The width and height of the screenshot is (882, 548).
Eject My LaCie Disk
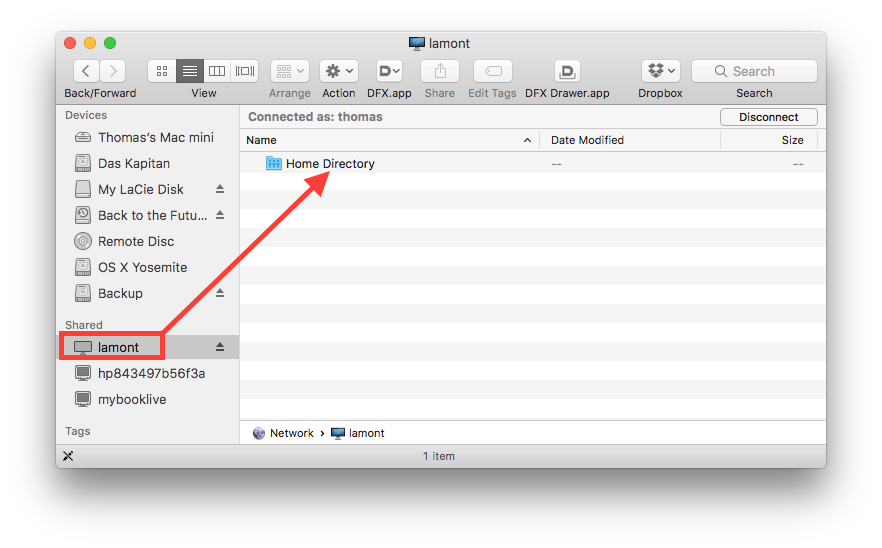click(220, 189)
